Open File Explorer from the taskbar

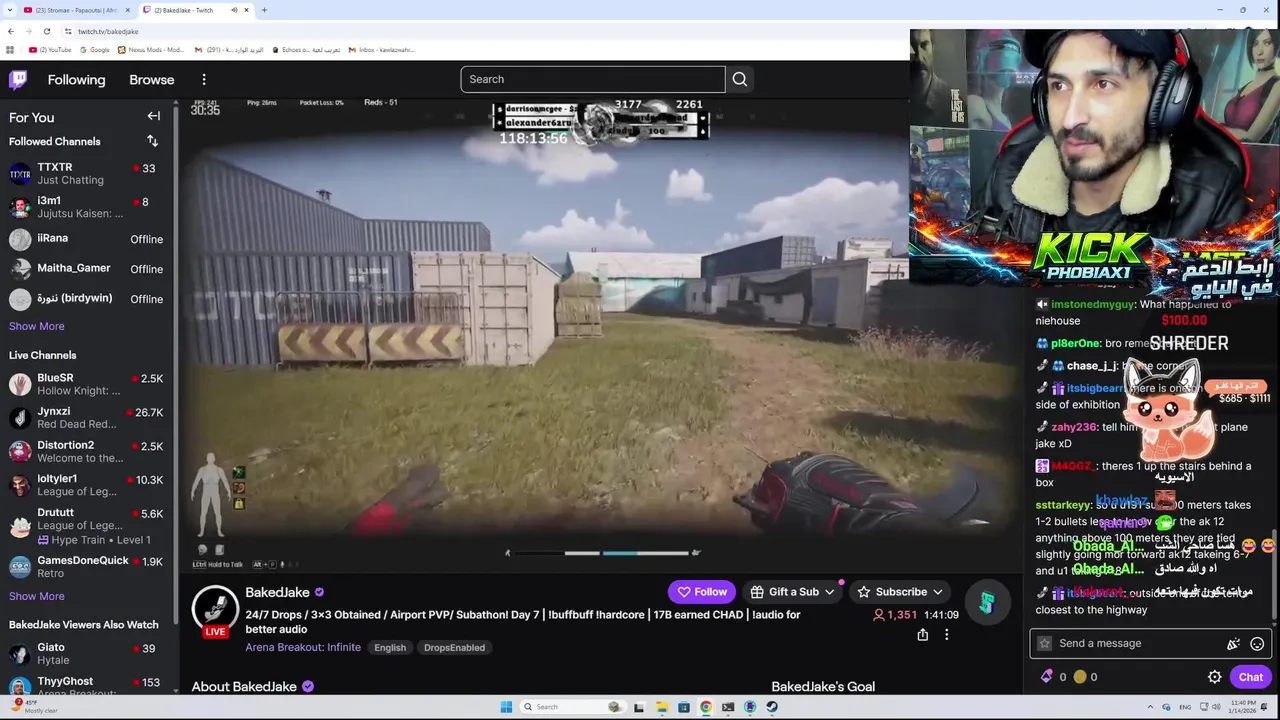662,707
